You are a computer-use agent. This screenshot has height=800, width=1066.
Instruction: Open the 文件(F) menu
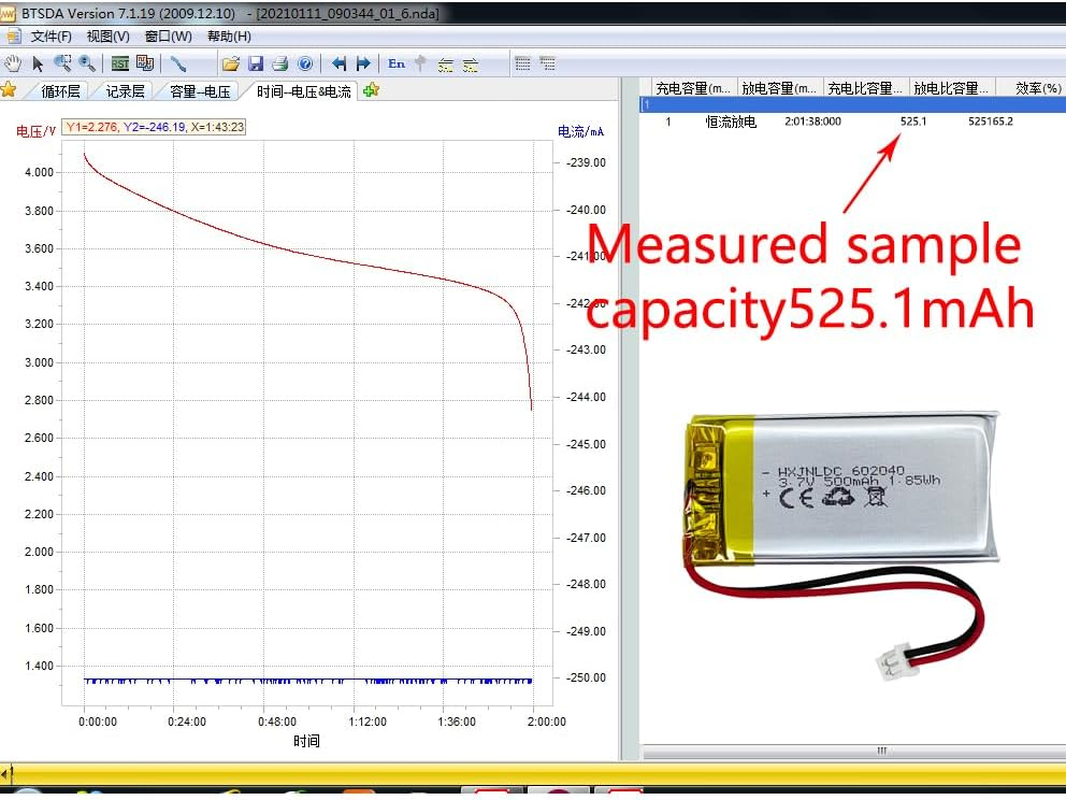pos(51,36)
